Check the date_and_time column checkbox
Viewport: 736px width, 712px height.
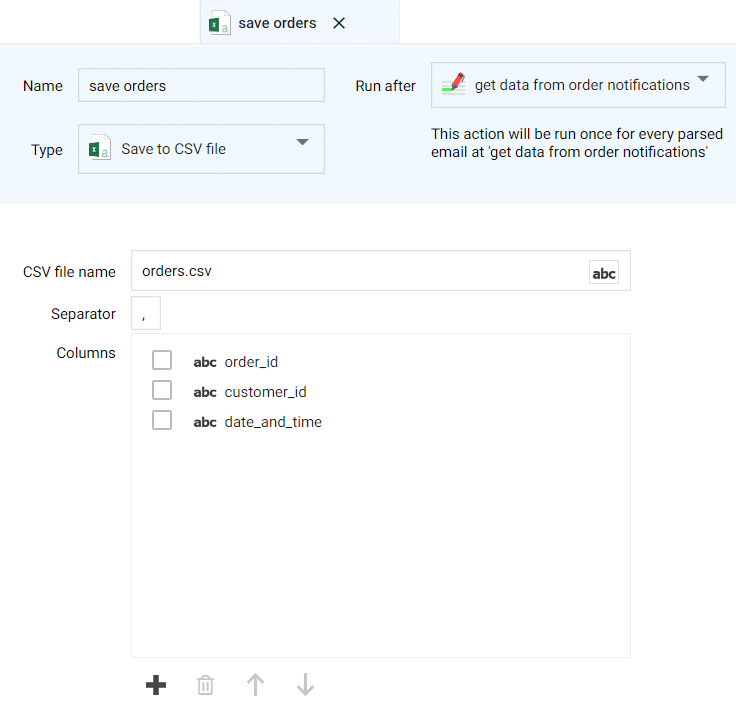(x=162, y=421)
